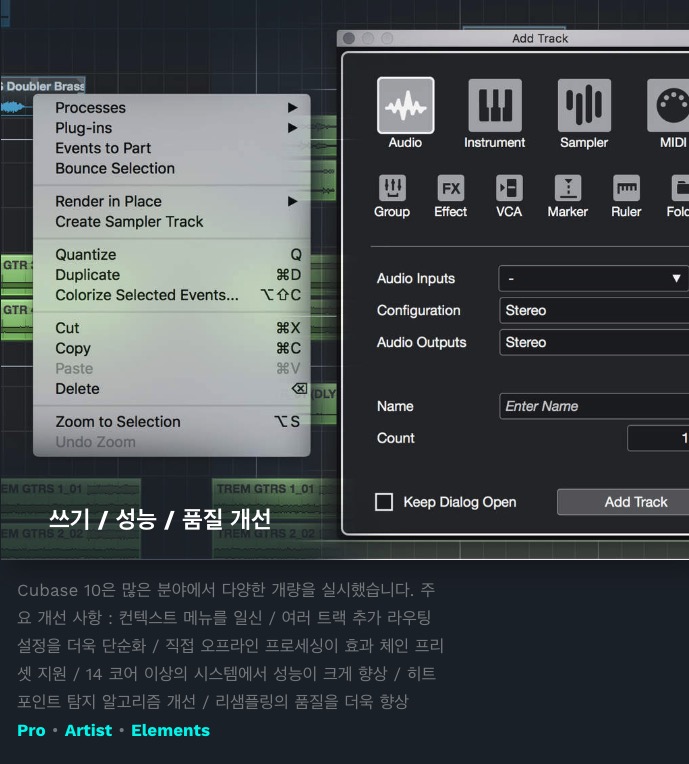This screenshot has width=689, height=764.
Task: Select Quantize in context menu
Action: (172, 255)
